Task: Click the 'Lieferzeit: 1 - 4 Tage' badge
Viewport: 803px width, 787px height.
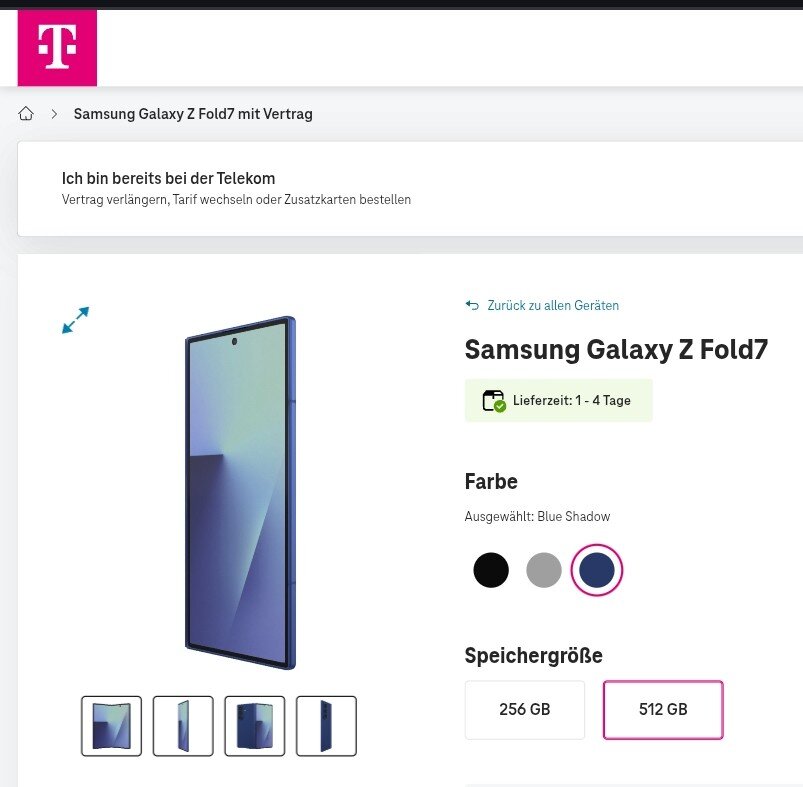Action: [x=571, y=400]
